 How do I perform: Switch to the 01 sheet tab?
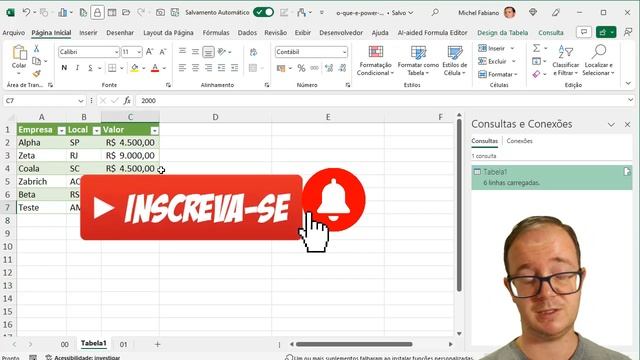[123, 344]
